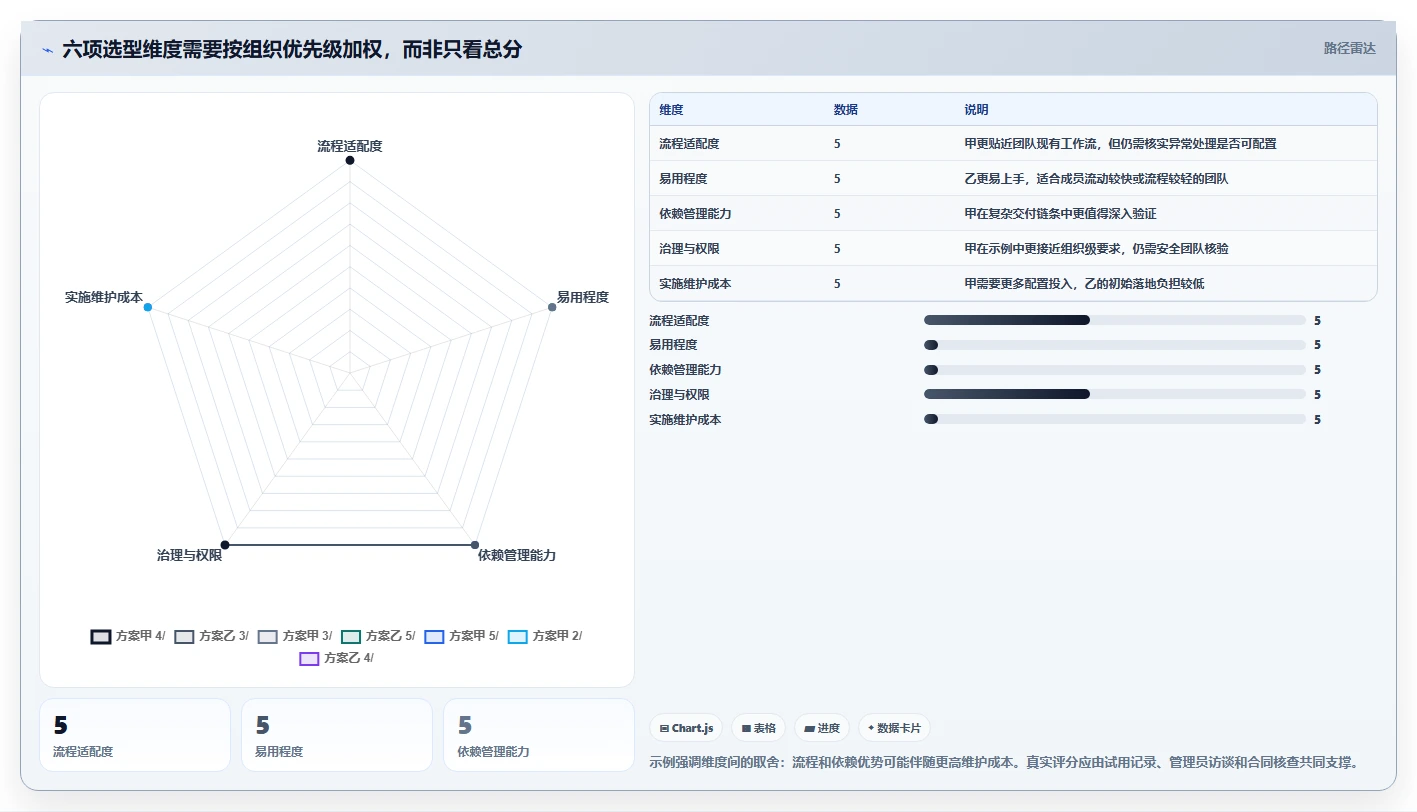The width and height of the screenshot is (1417, 812).
Task: Click the blue radar point at 实施维护成本
Action: click(x=148, y=307)
